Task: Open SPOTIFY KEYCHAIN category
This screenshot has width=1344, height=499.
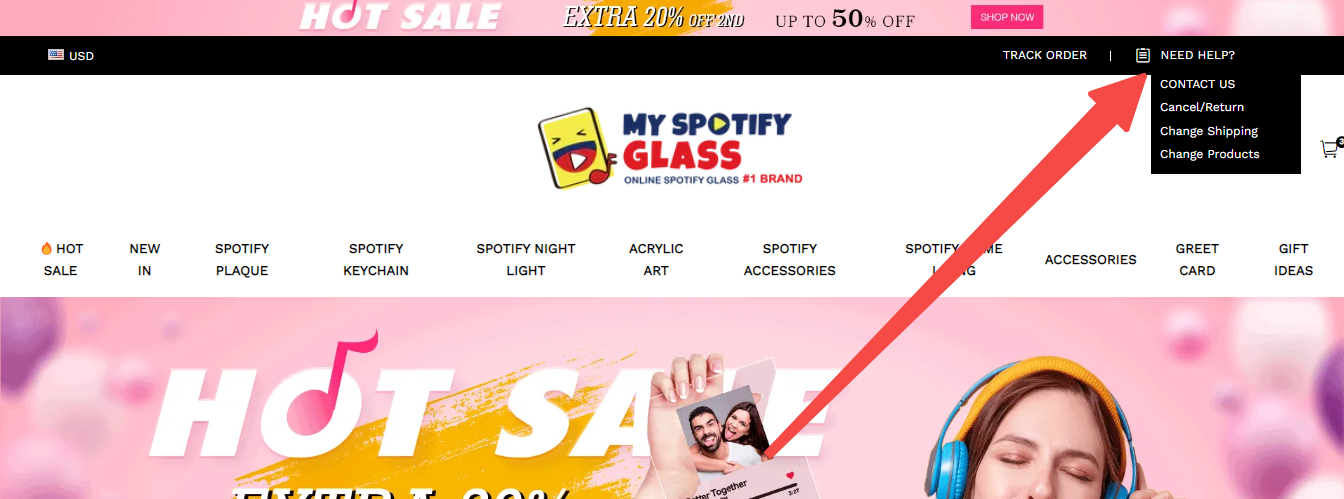Action: pyautogui.click(x=376, y=259)
